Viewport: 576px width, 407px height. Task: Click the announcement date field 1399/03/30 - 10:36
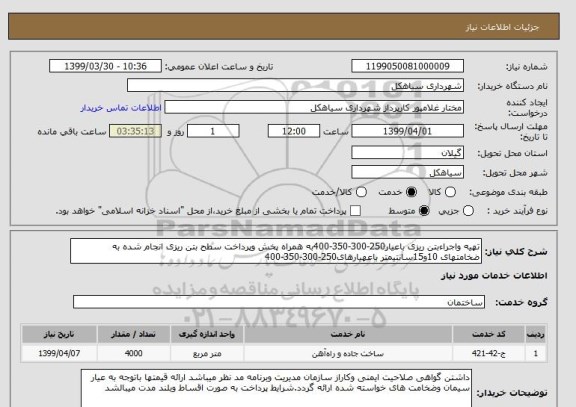click(x=105, y=66)
